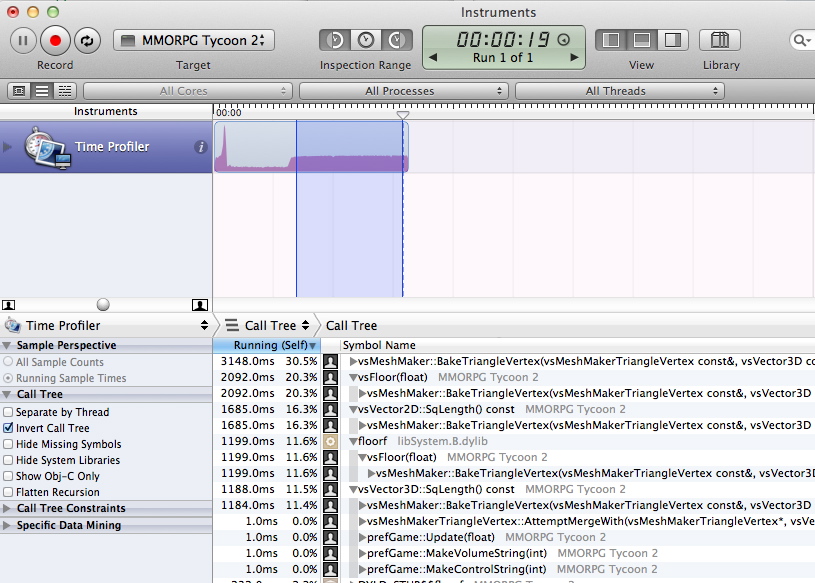This screenshot has height=583, width=815.
Task: Select the 1685.0ms 16.3% vsVector2D::SqLength row value
Action: pos(269,409)
